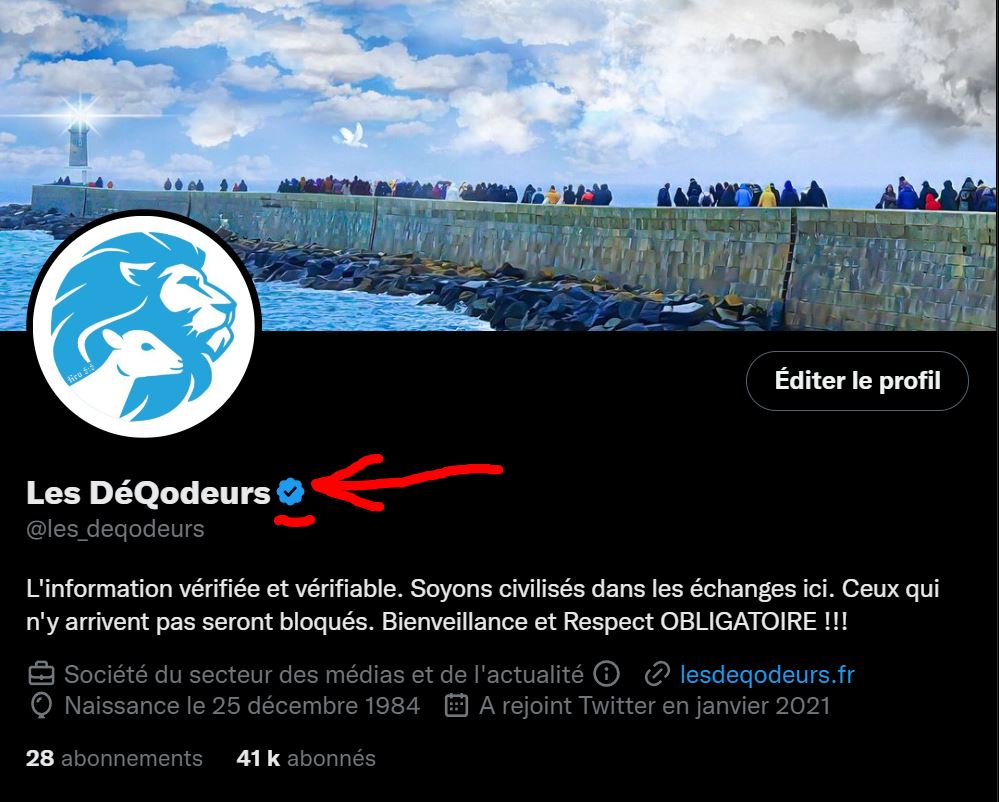
Task: Open the 28 abonnements following list
Action: click(x=114, y=758)
